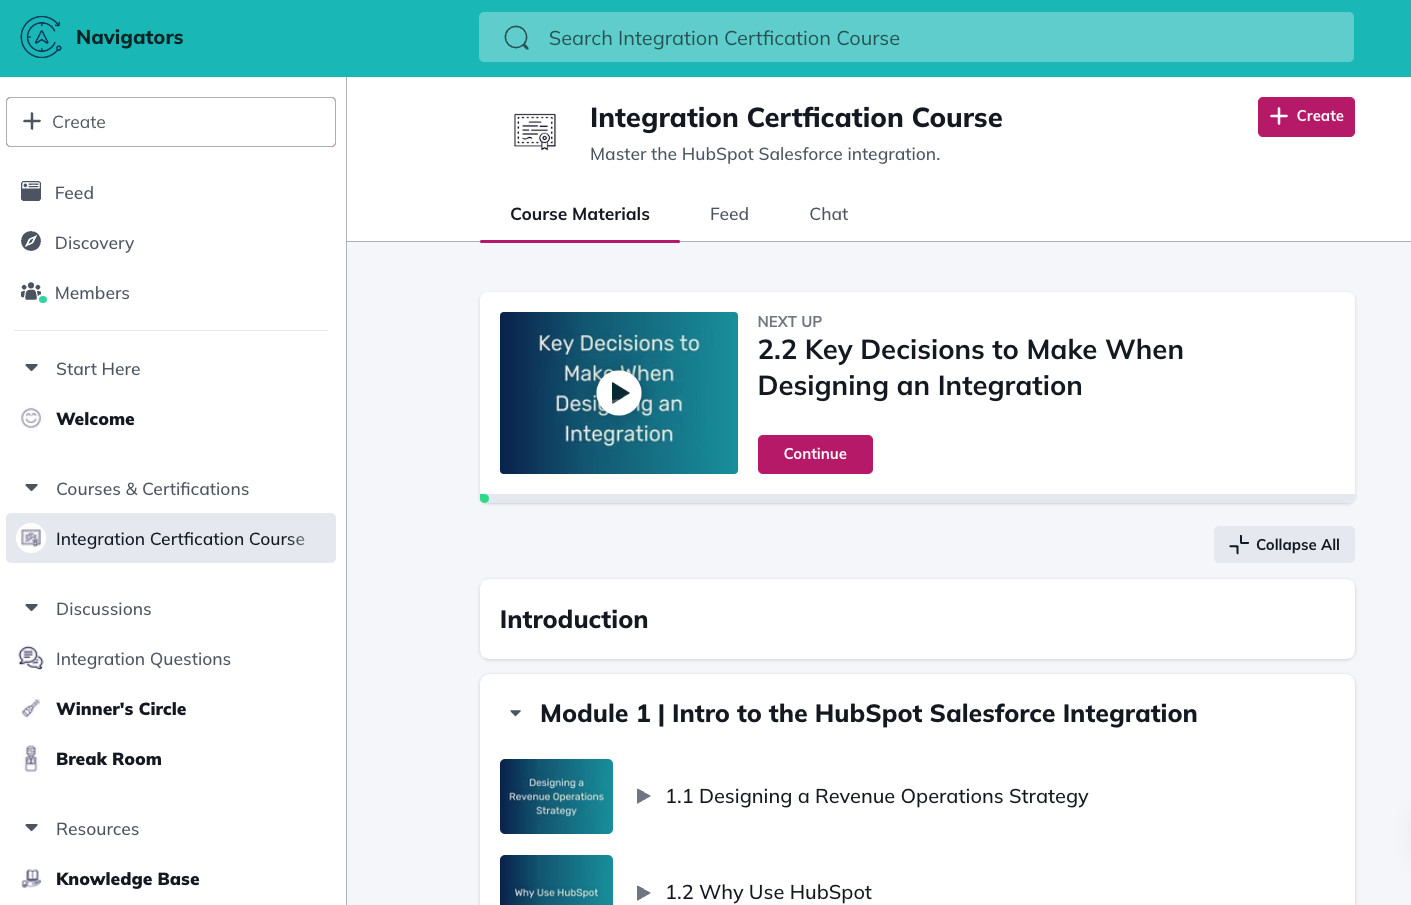Click the Navigators compass logo icon

pos(41,37)
